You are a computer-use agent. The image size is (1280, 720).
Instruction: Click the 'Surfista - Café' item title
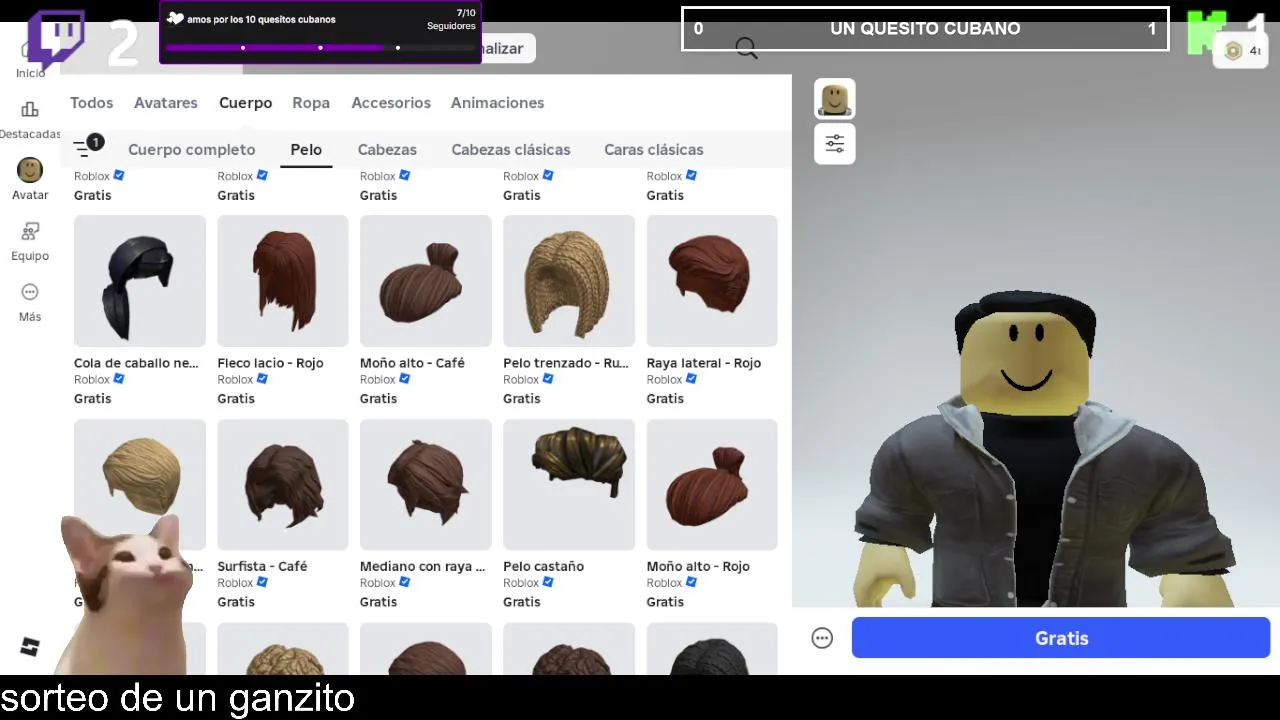[x=262, y=566]
